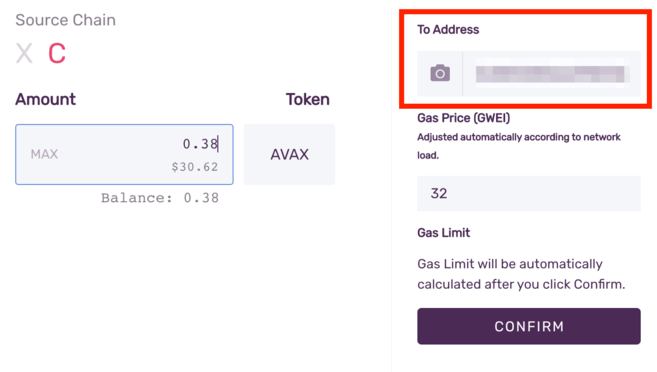Select the C chain as source
The width and height of the screenshot is (657, 372).
57,53
